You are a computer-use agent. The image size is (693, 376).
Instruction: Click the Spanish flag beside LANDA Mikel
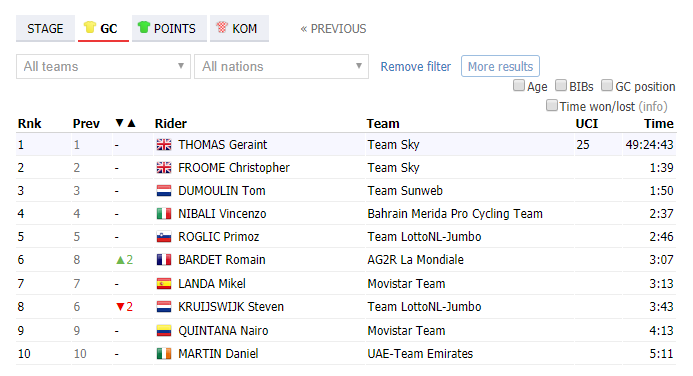164,283
